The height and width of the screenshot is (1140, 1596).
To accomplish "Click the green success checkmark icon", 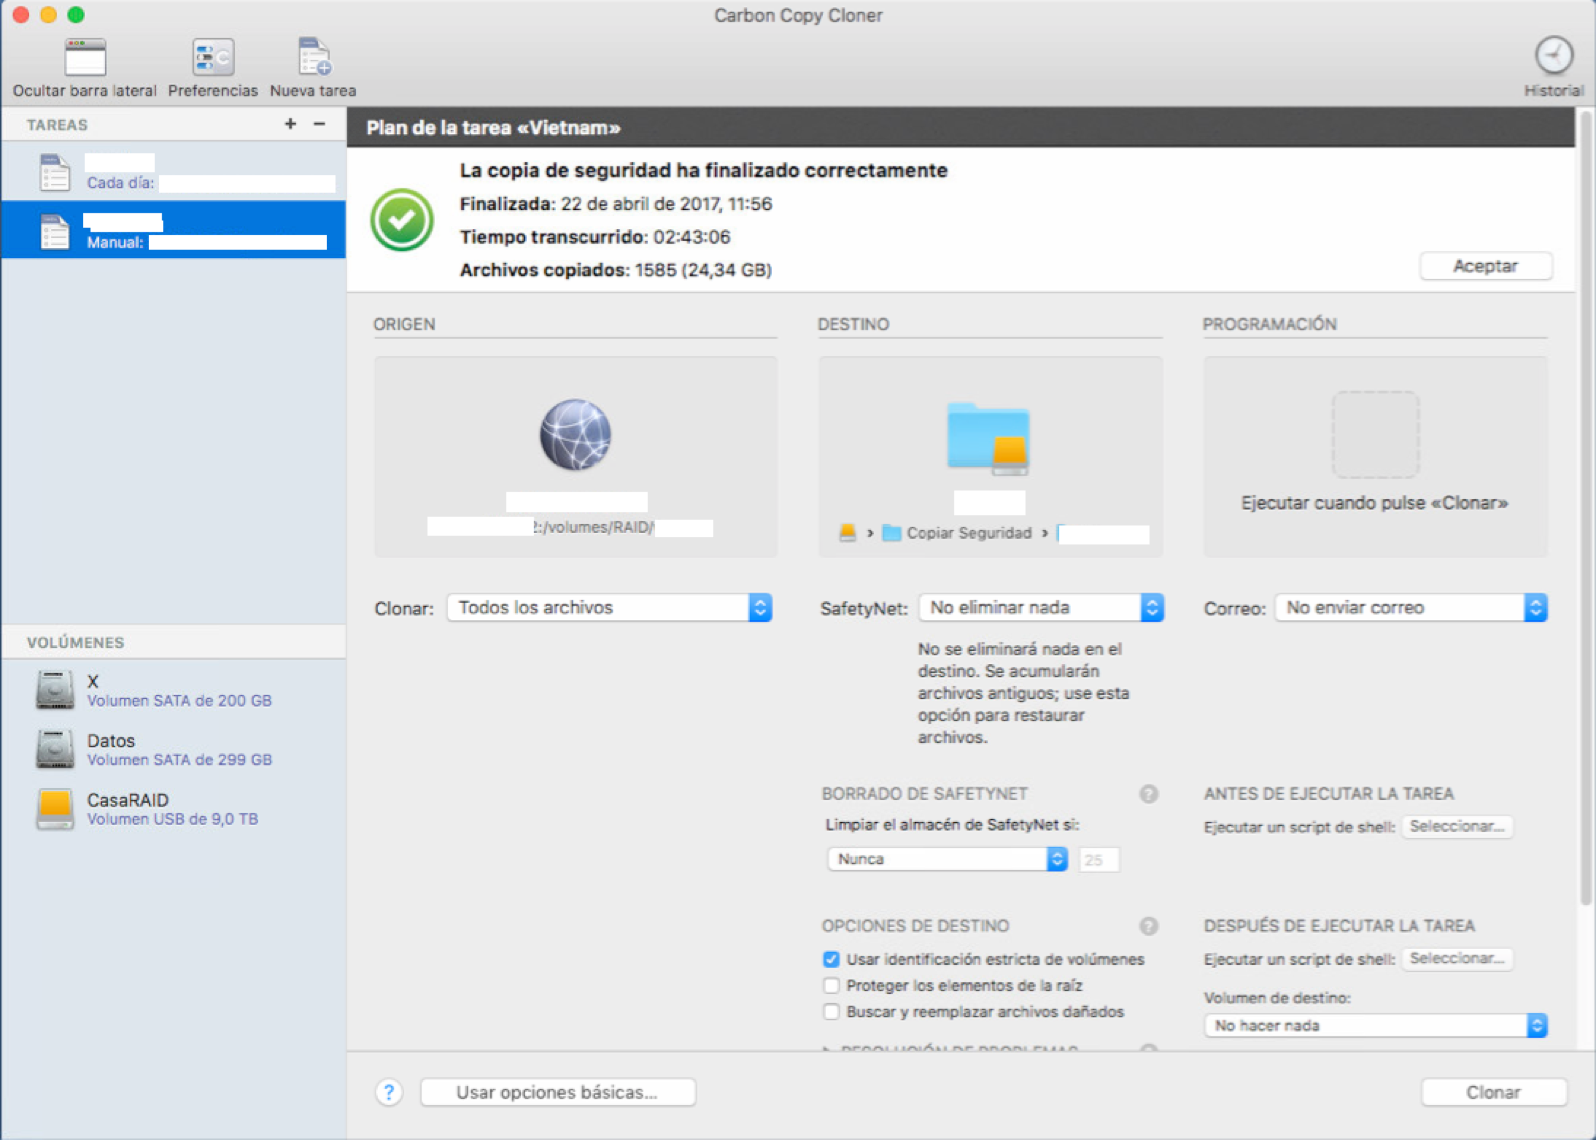I will click(402, 220).
